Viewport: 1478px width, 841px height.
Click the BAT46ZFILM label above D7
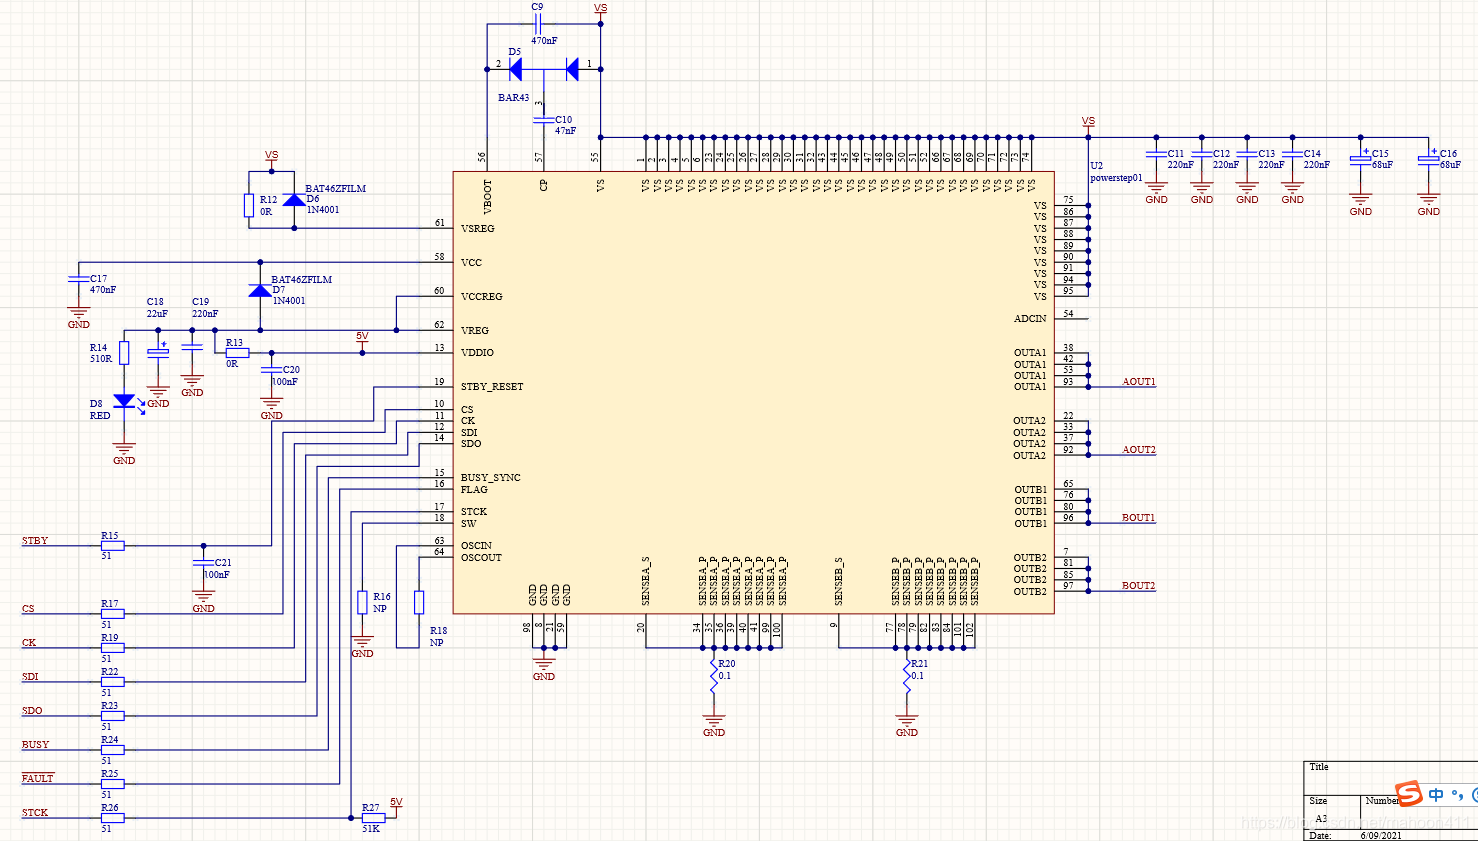pos(302,280)
